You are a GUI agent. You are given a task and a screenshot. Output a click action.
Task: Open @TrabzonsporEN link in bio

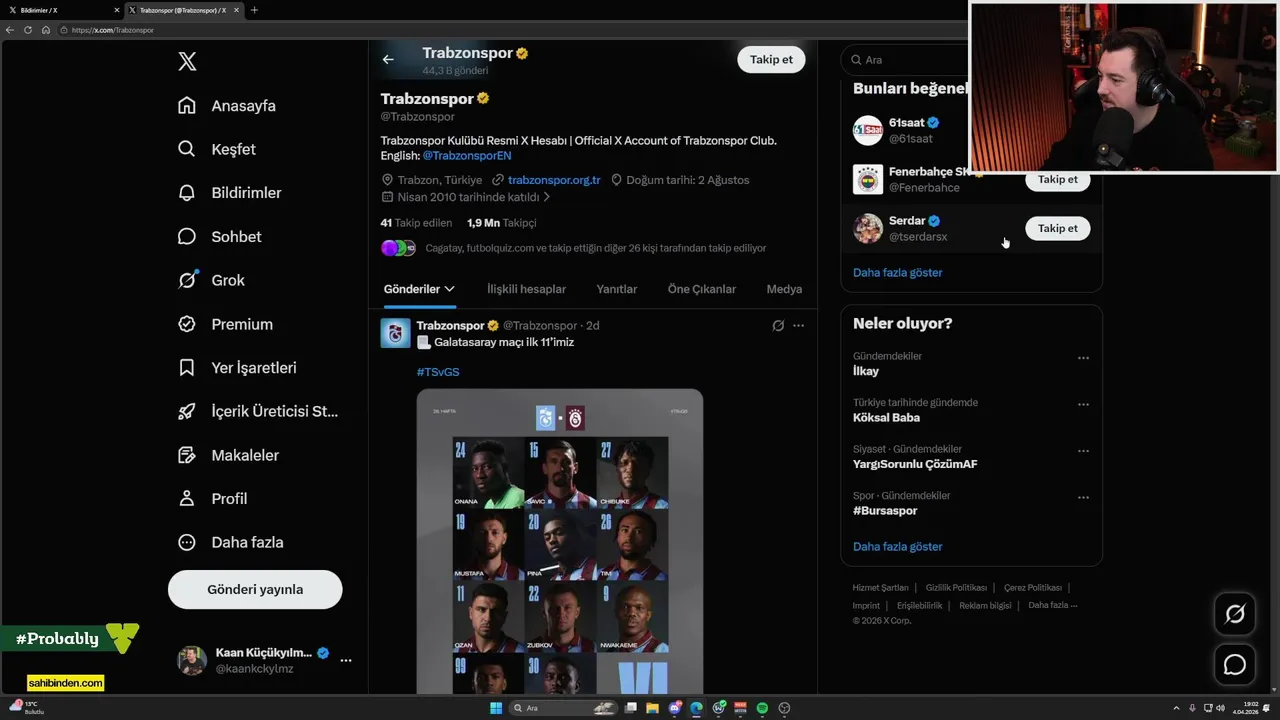pos(467,156)
